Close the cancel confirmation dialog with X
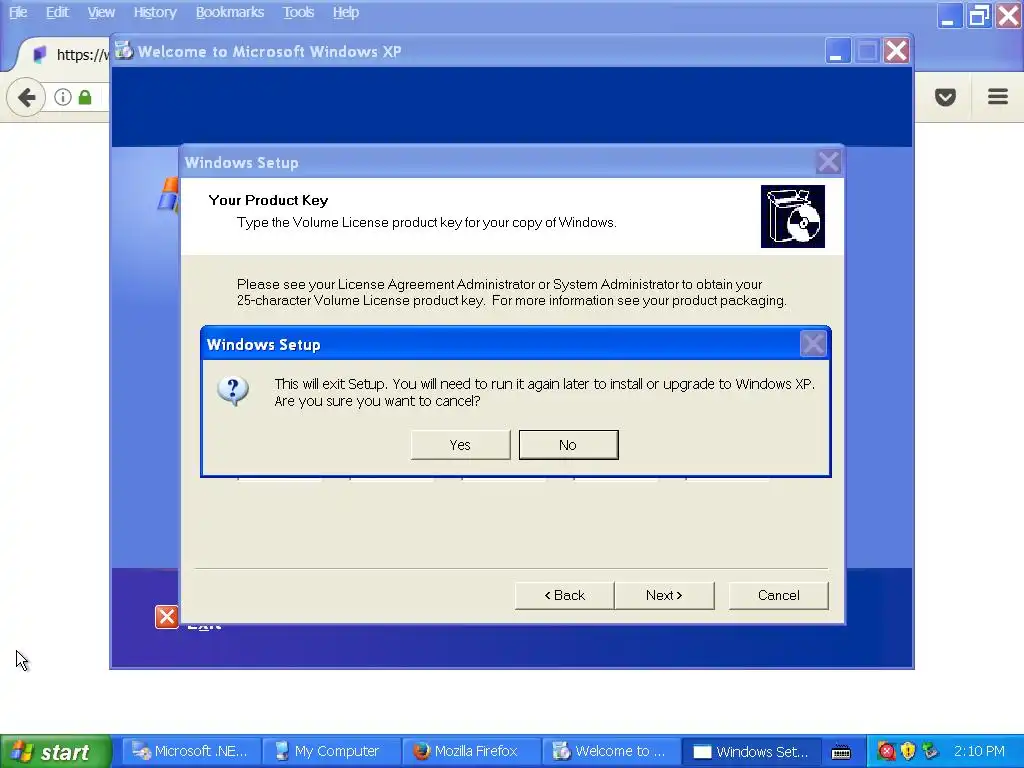The image size is (1024, 768). click(813, 344)
